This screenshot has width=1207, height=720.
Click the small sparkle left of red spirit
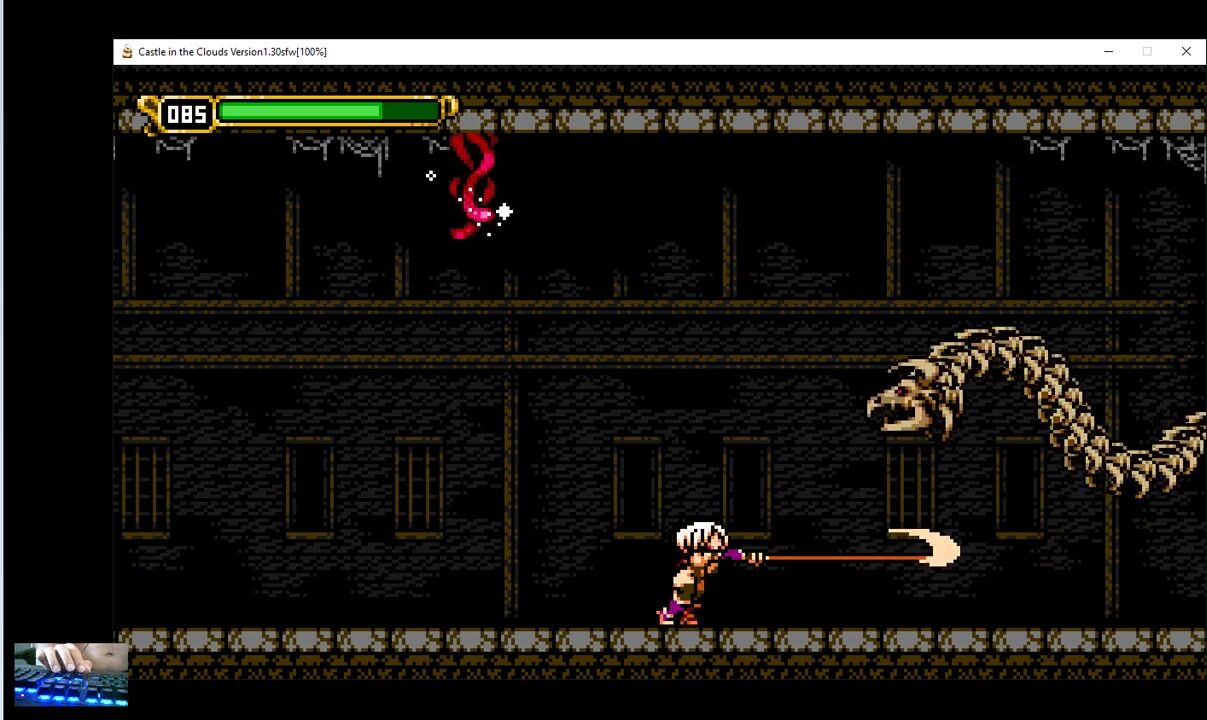[x=431, y=176]
